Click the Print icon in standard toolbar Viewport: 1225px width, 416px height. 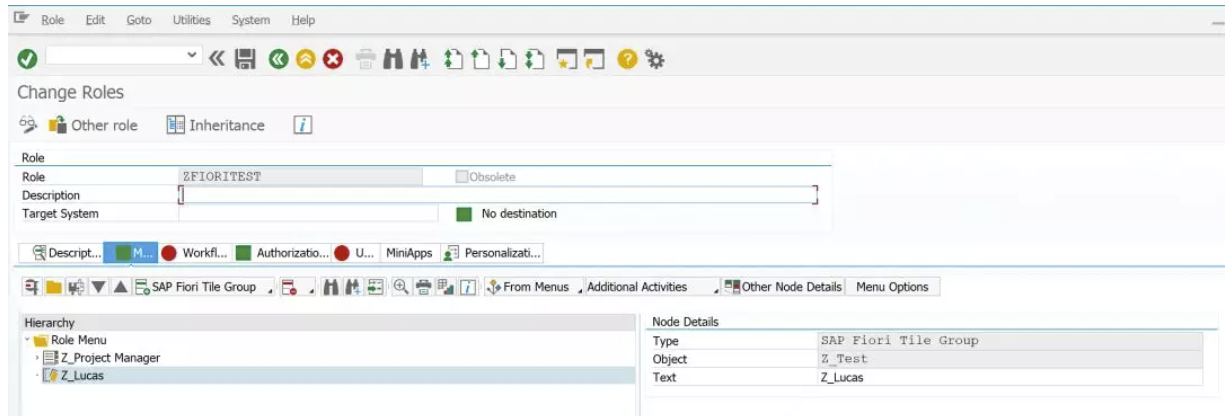tap(366, 60)
